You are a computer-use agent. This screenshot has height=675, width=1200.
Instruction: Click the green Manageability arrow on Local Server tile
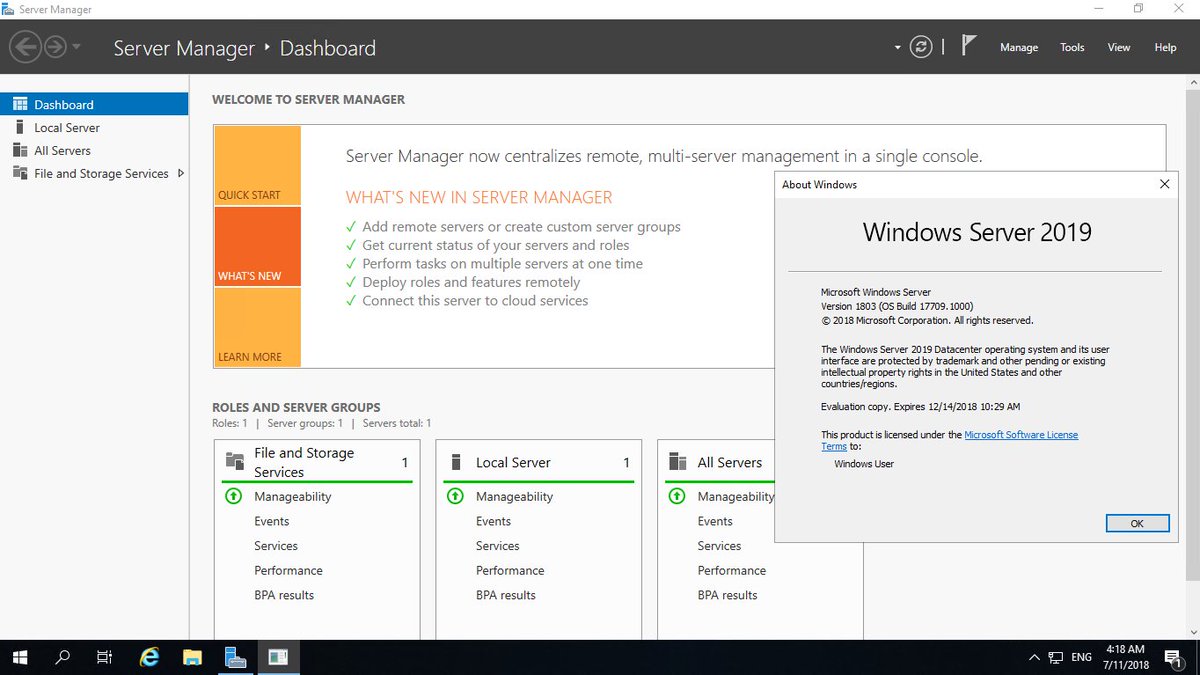(455, 496)
